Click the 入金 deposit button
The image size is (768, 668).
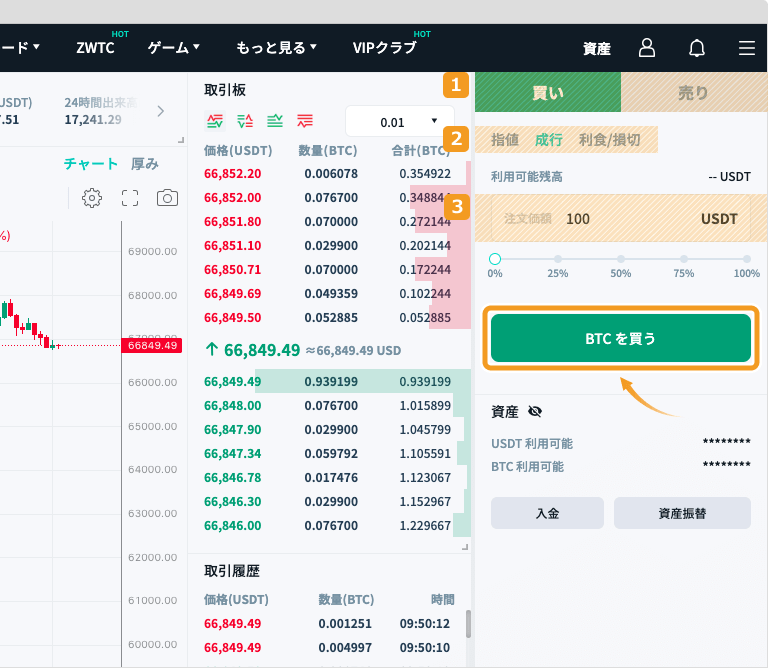pos(547,512)
